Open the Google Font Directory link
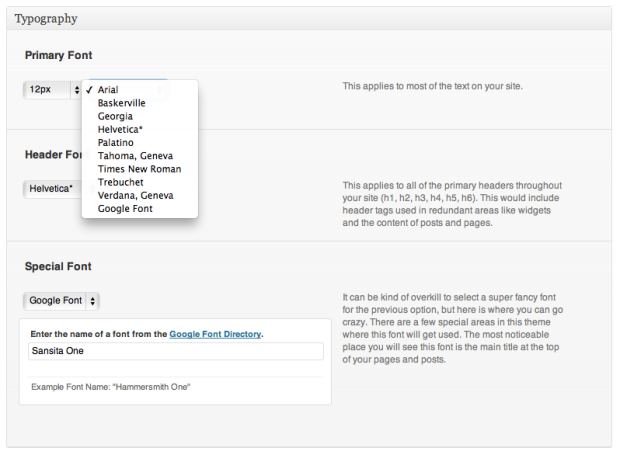This screenshot has width=620, height=455. coord(215,333)
